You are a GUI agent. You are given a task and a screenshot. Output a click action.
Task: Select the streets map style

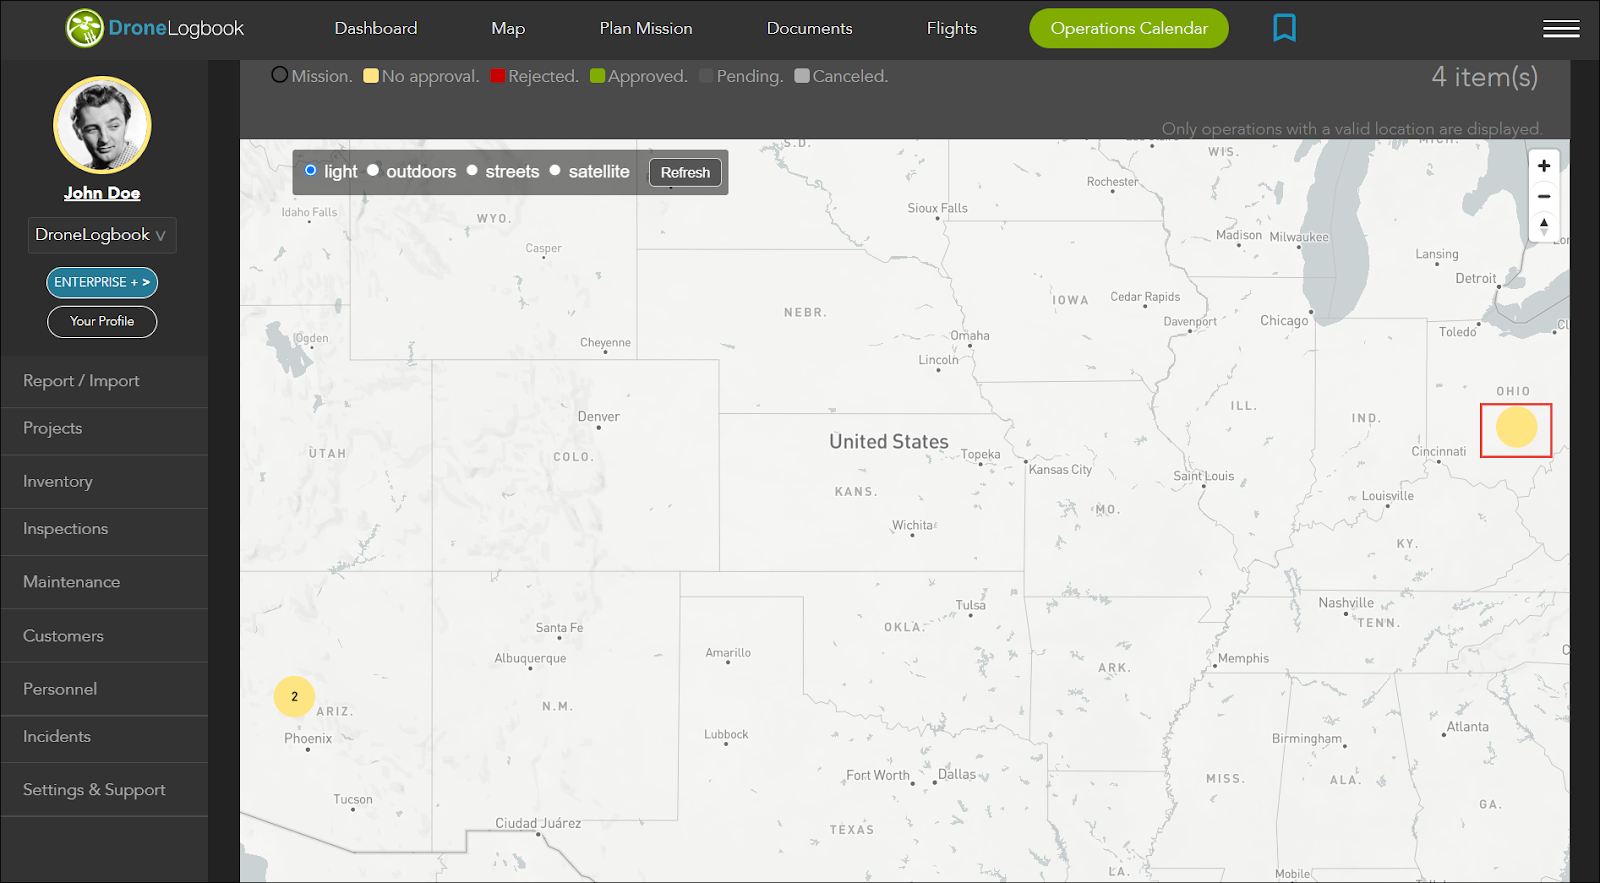pos(472,170)
